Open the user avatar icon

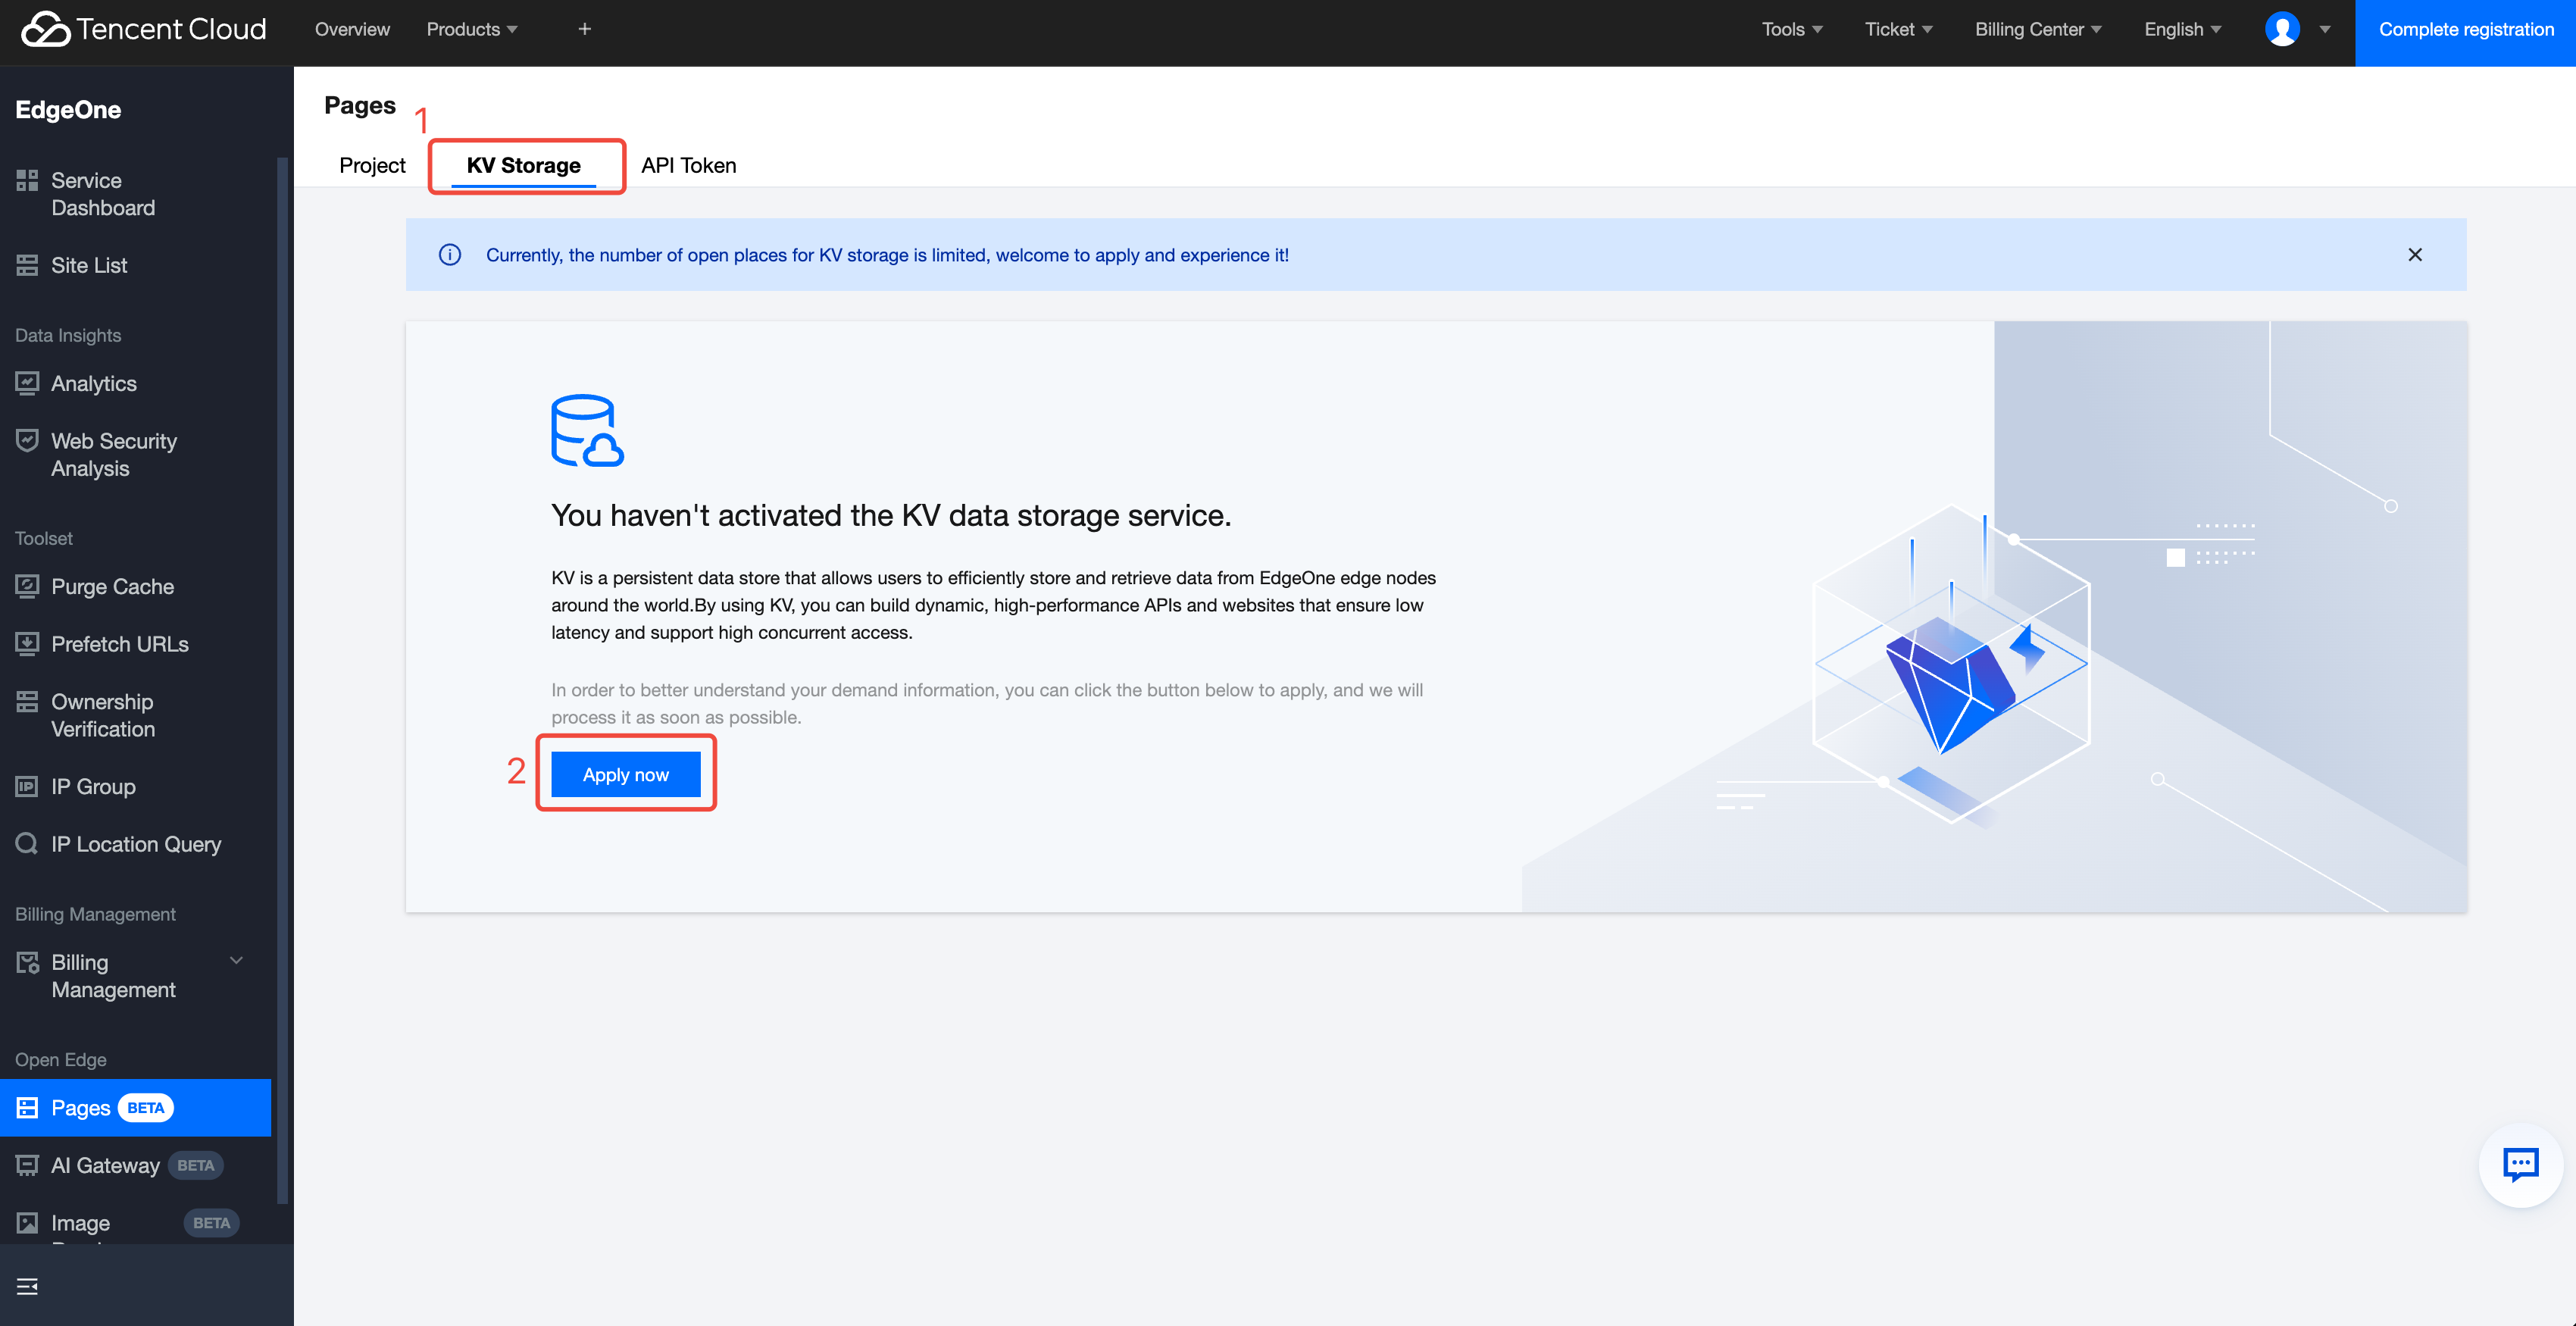click(x=2282, y=29)
